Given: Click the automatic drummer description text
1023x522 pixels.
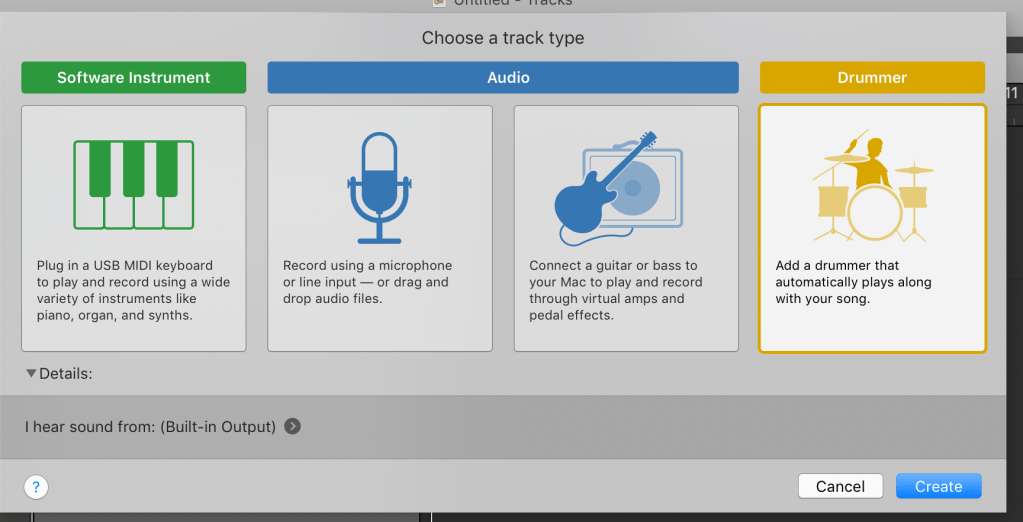Looking at the screenshot, I should tap(853, 282).
